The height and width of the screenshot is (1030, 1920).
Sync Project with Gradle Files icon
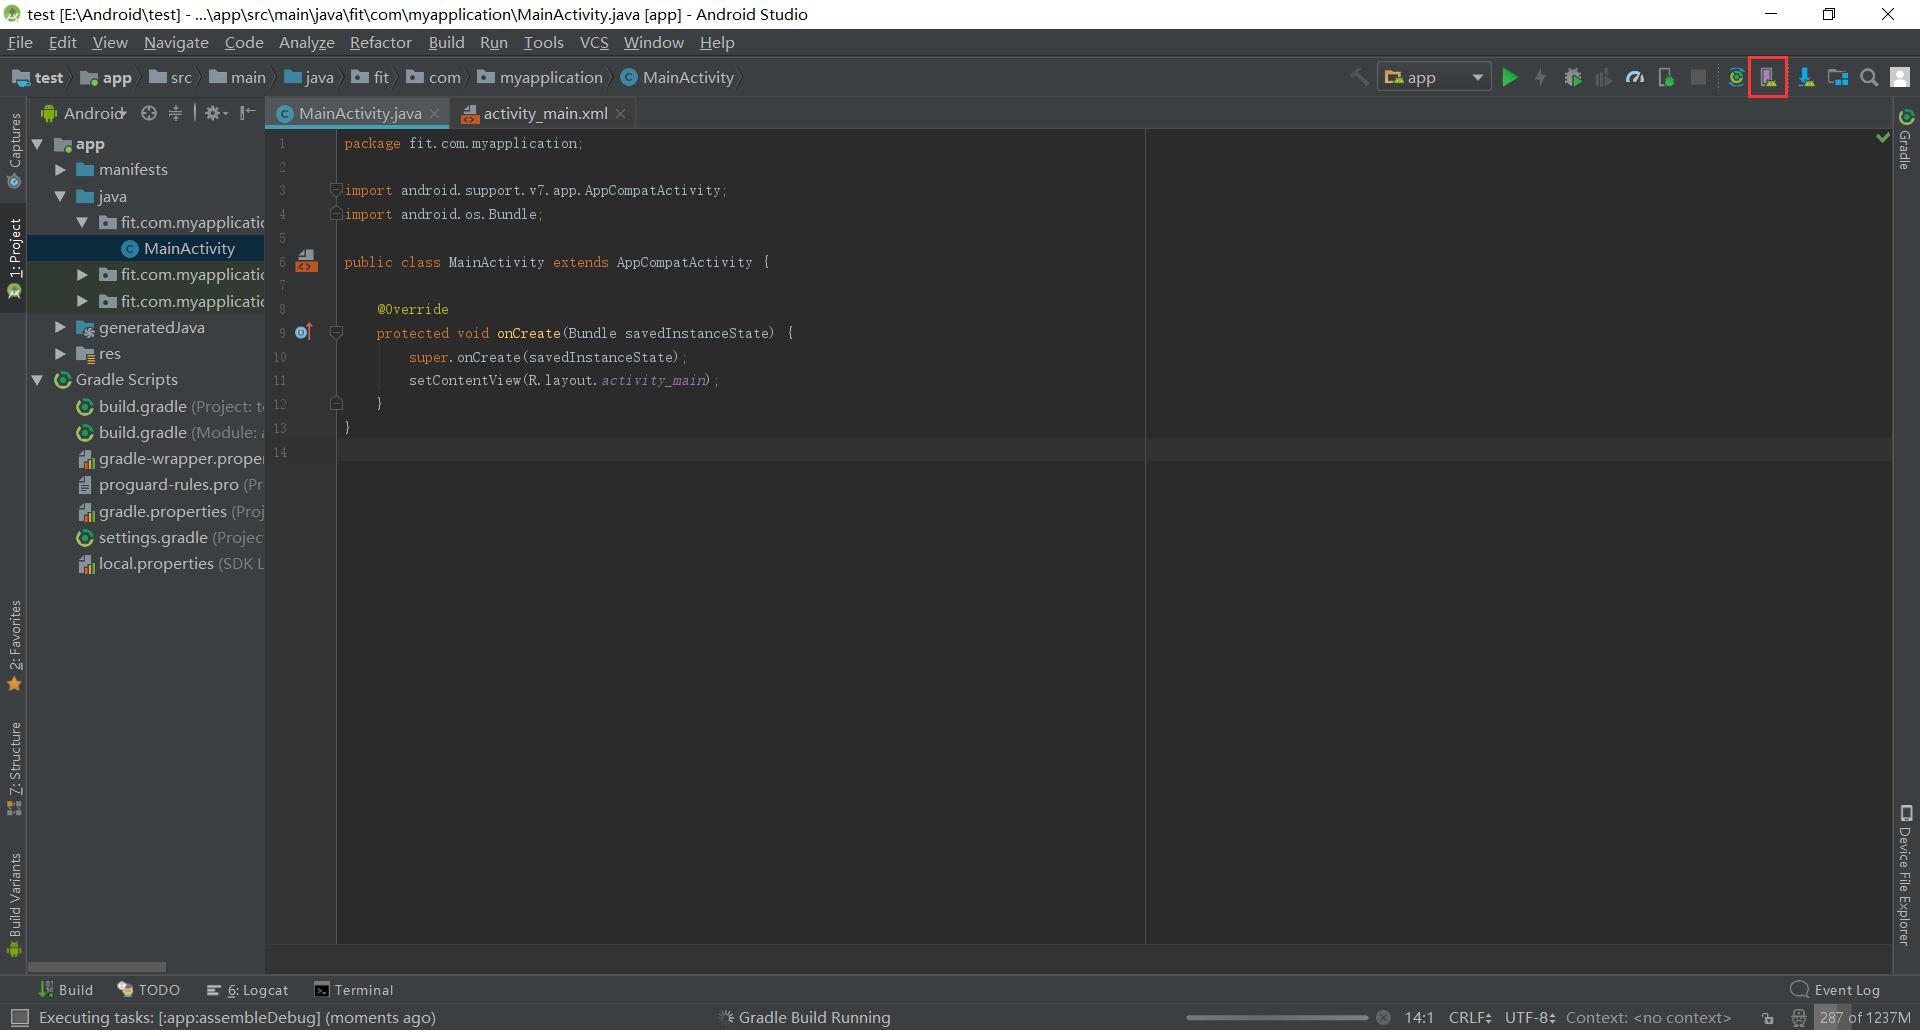point(1737,77)
